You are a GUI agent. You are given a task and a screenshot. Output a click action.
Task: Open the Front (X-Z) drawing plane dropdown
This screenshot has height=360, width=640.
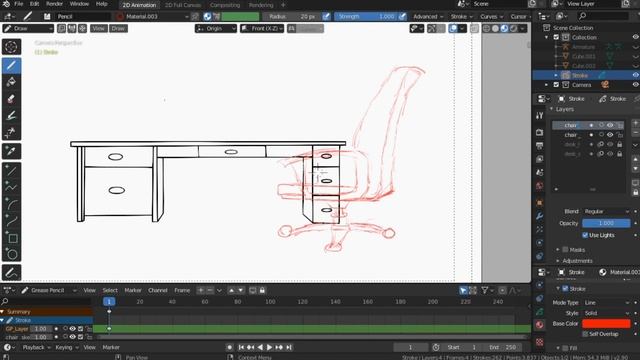click(x=262, y=29)
